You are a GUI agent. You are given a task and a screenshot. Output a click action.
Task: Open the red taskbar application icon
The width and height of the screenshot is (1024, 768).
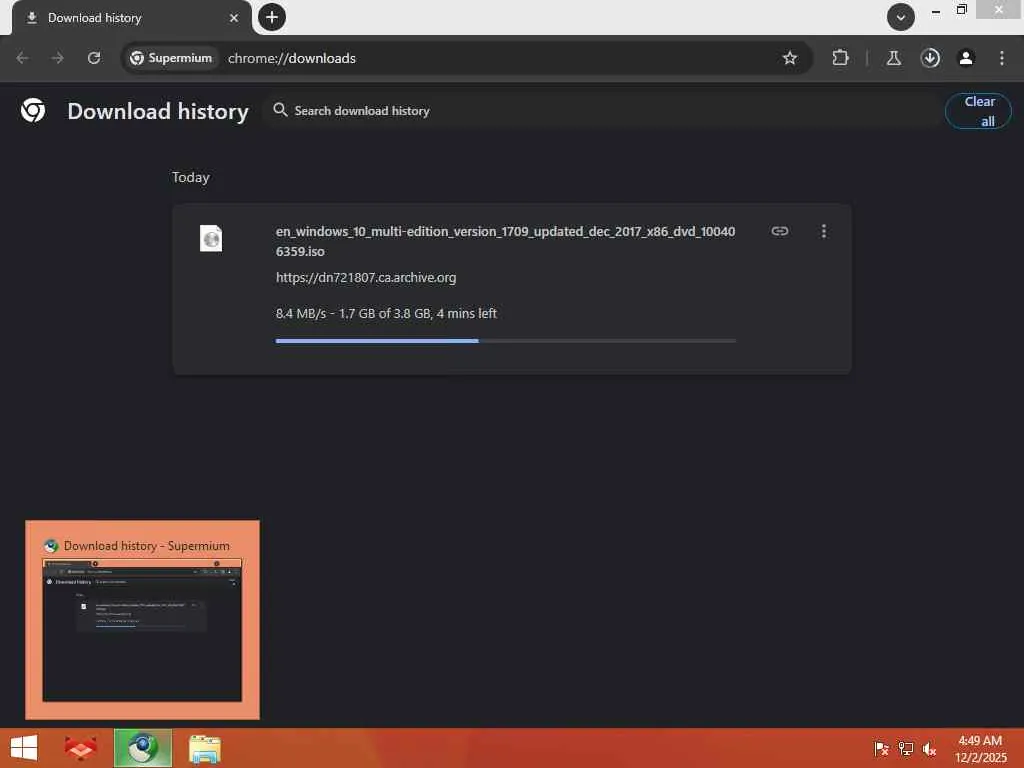pos(80,748)
